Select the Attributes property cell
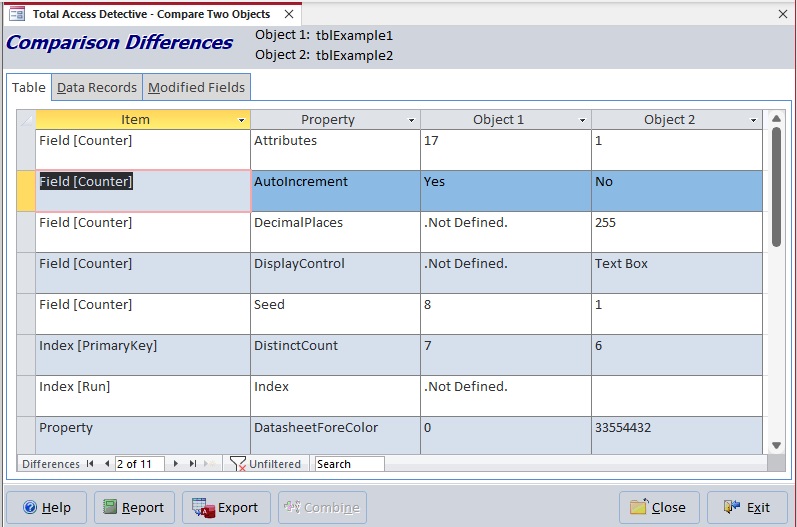The image size is (797, 527). click(x=335, y=150)
